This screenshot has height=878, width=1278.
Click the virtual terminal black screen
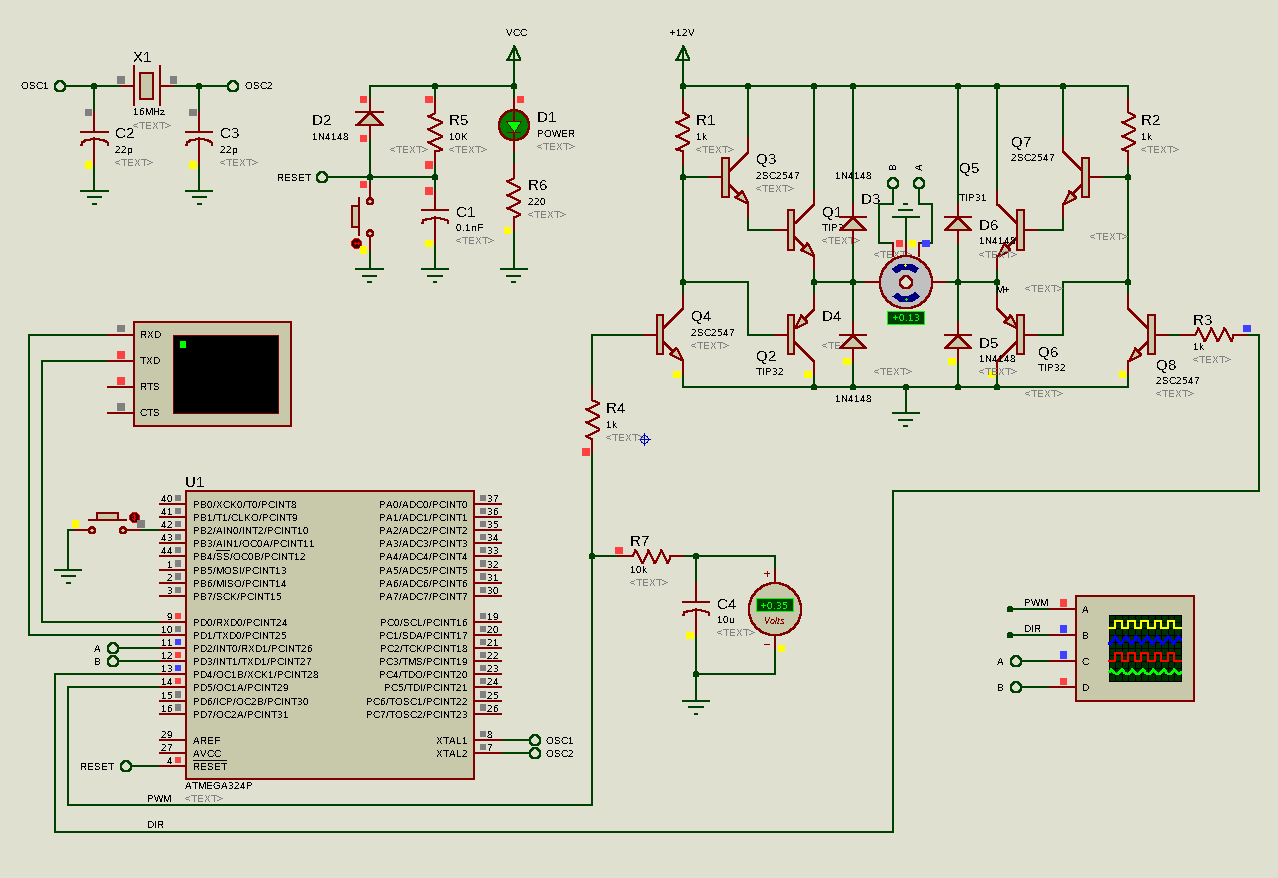point(226,374)
